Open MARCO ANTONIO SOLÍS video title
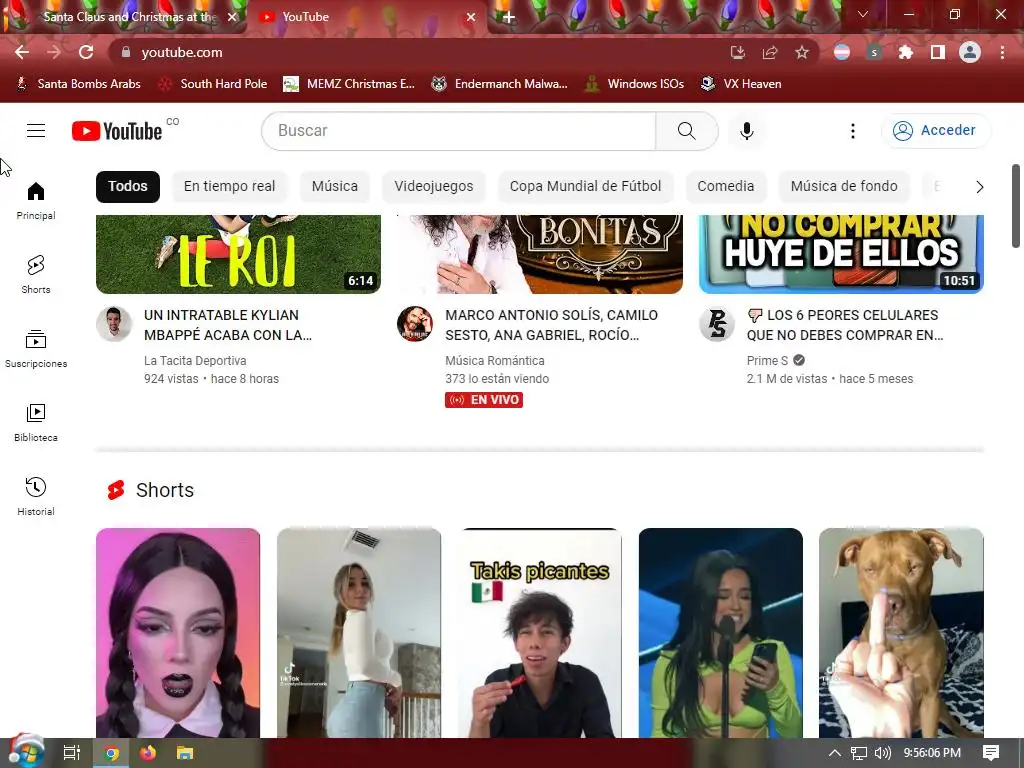 pyautogui.click(x=551, y=325)
